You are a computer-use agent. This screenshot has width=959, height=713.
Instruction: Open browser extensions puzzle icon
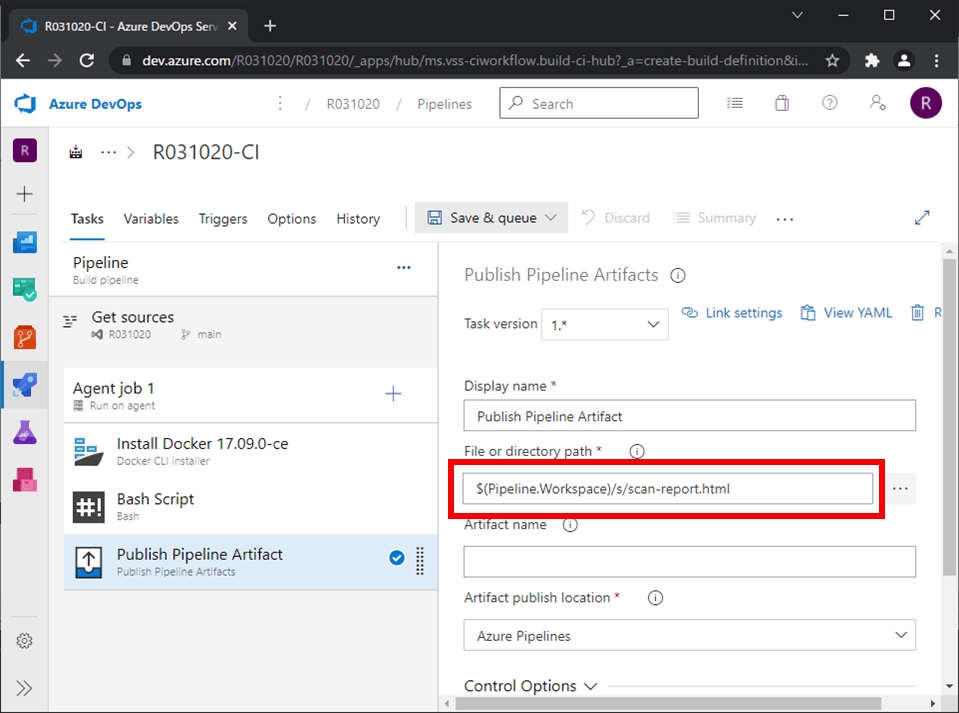pyautogui.click(x=872, y=61)
